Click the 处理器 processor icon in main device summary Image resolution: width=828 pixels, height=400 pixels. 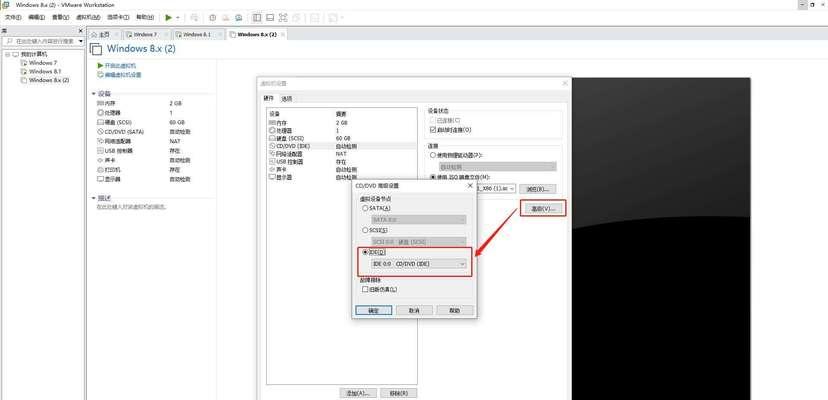[100, 113]
